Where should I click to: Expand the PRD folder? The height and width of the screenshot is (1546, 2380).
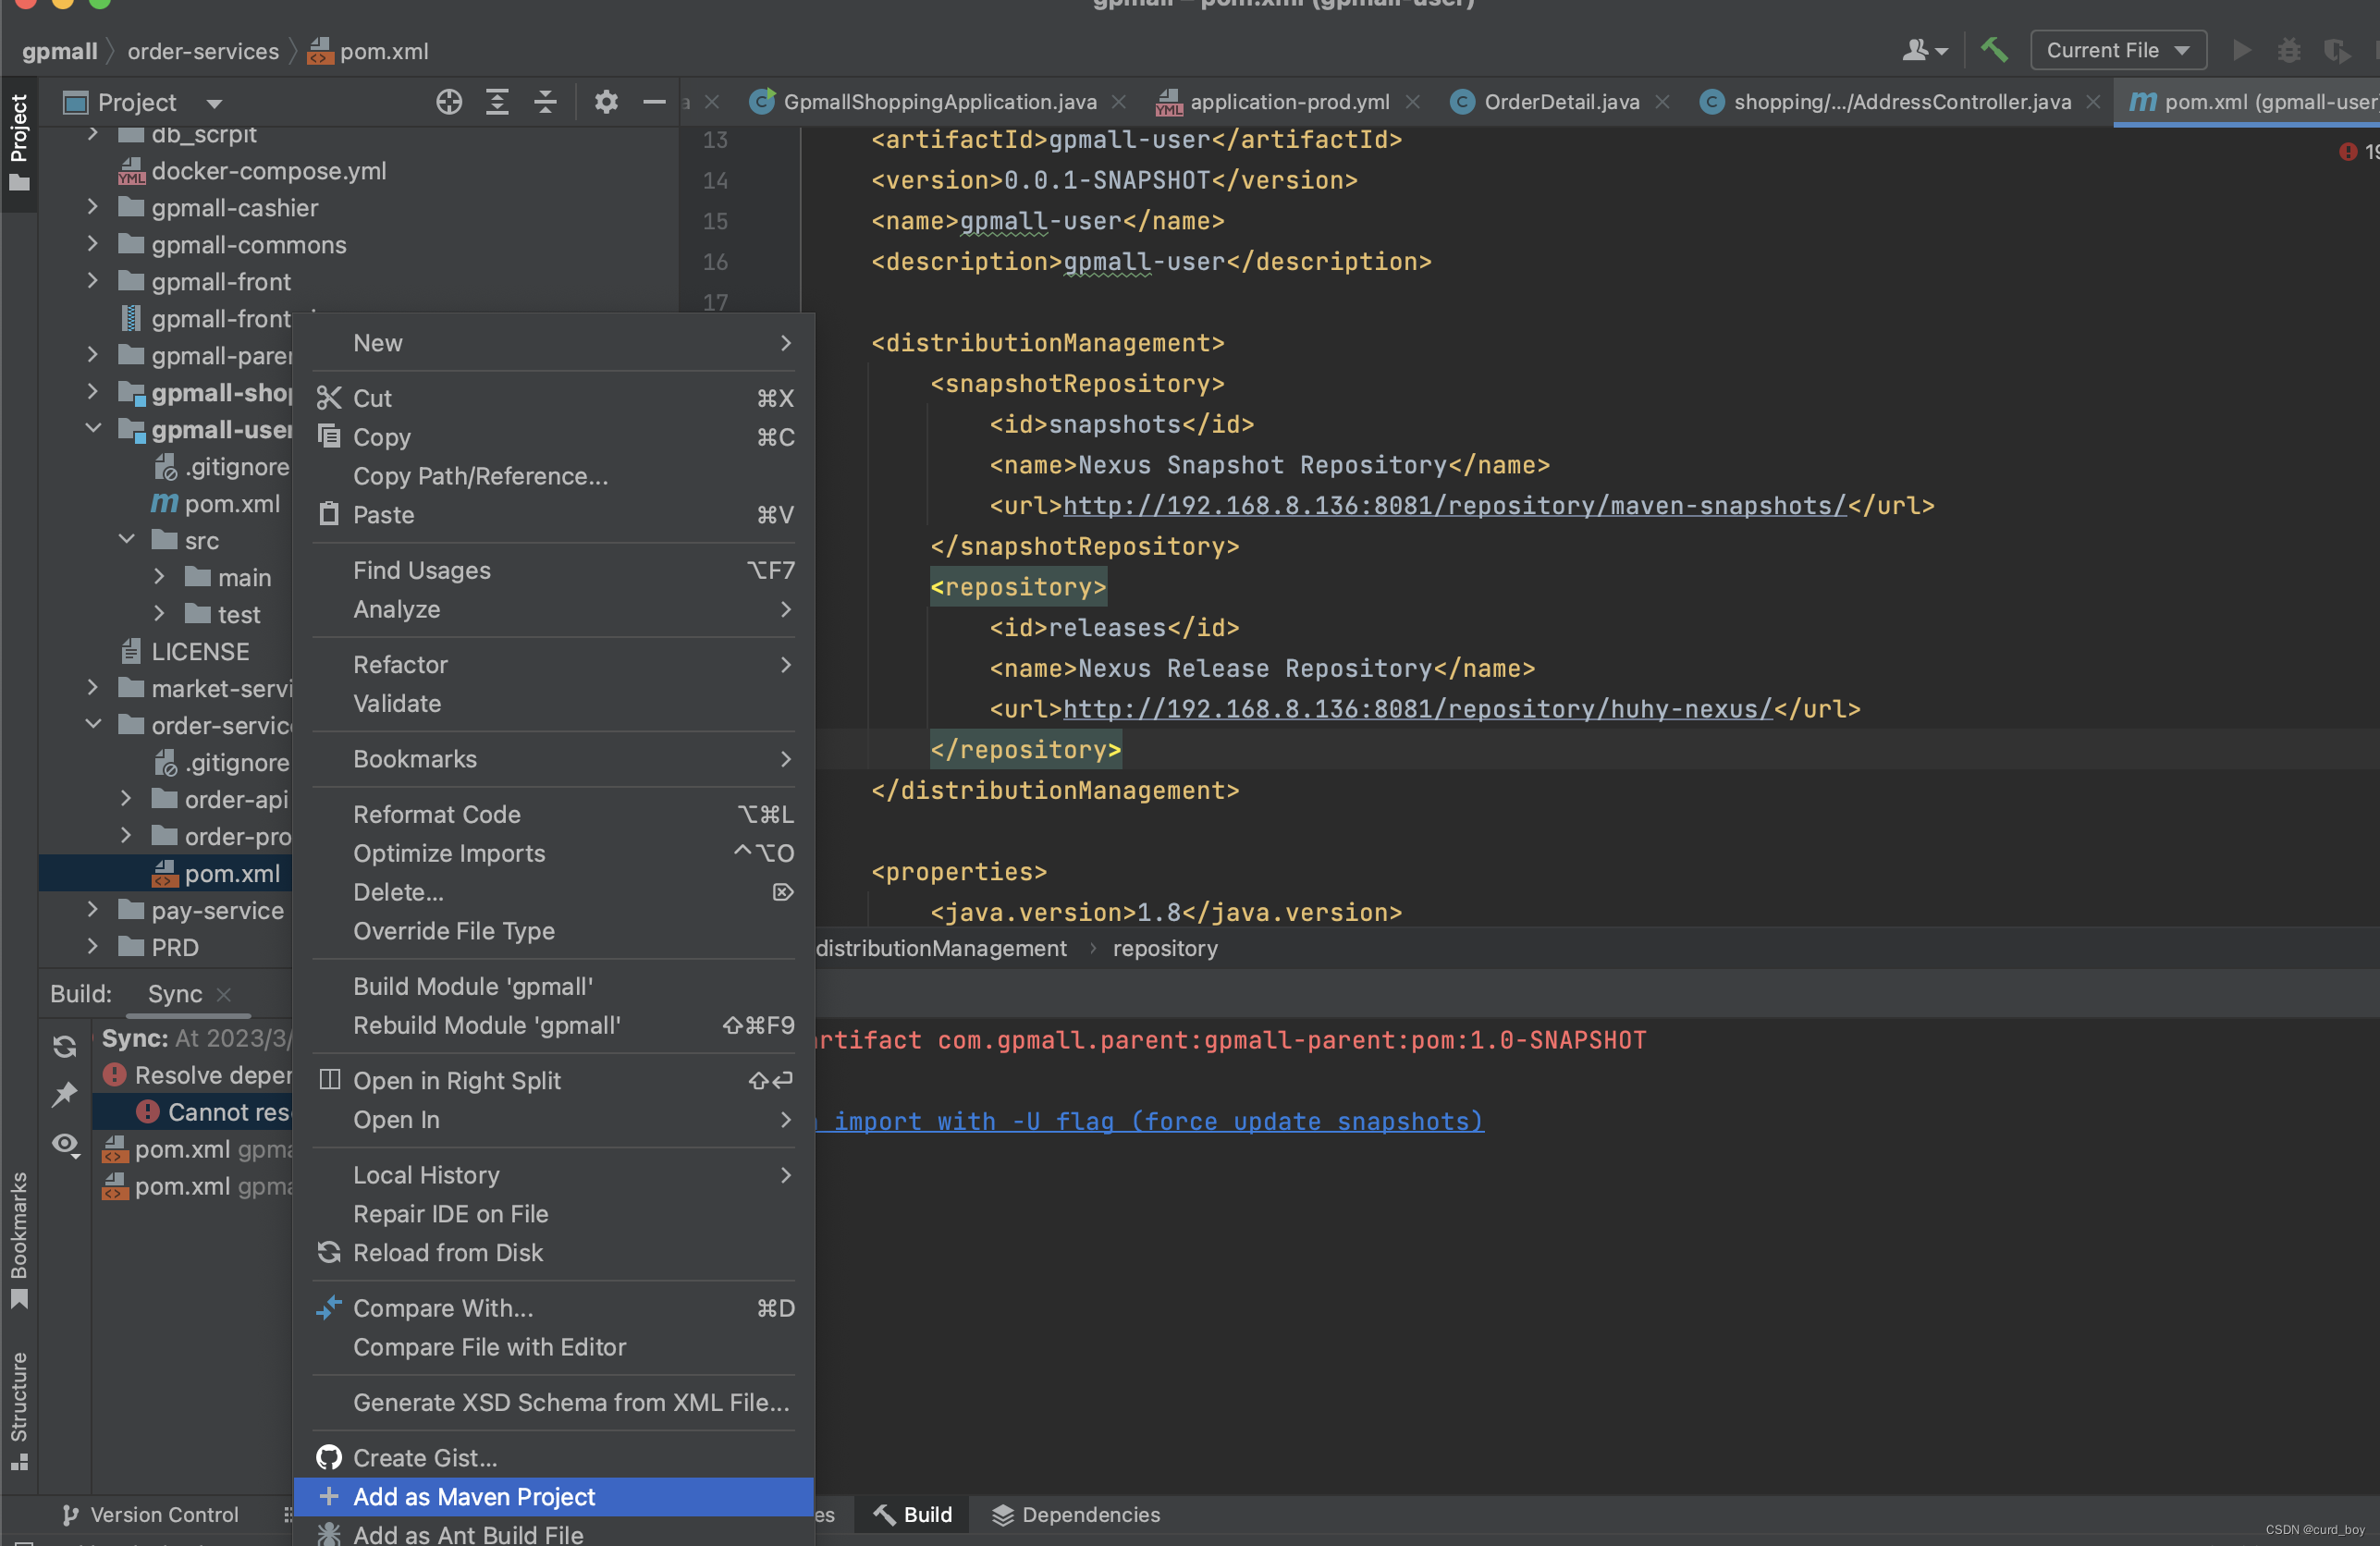click(x=93, y=946)
